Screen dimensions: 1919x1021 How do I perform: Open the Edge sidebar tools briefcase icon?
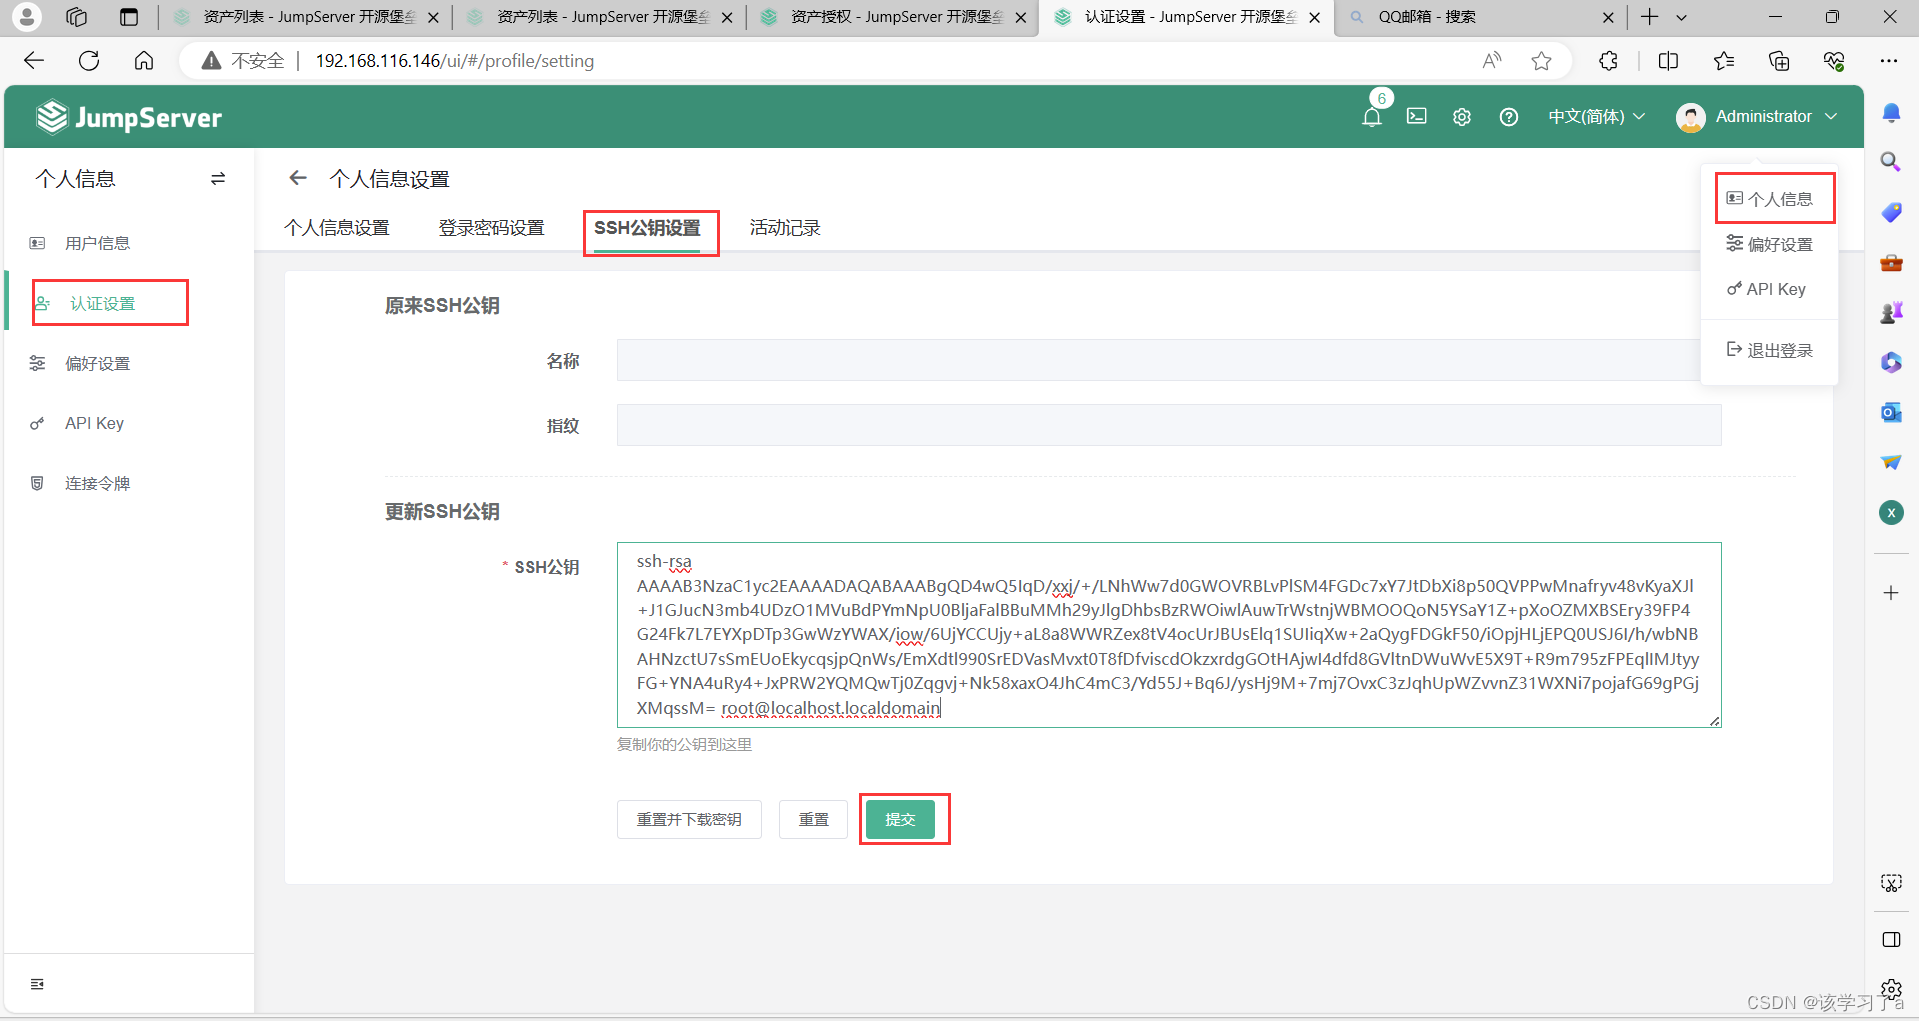coord(1891,262)
